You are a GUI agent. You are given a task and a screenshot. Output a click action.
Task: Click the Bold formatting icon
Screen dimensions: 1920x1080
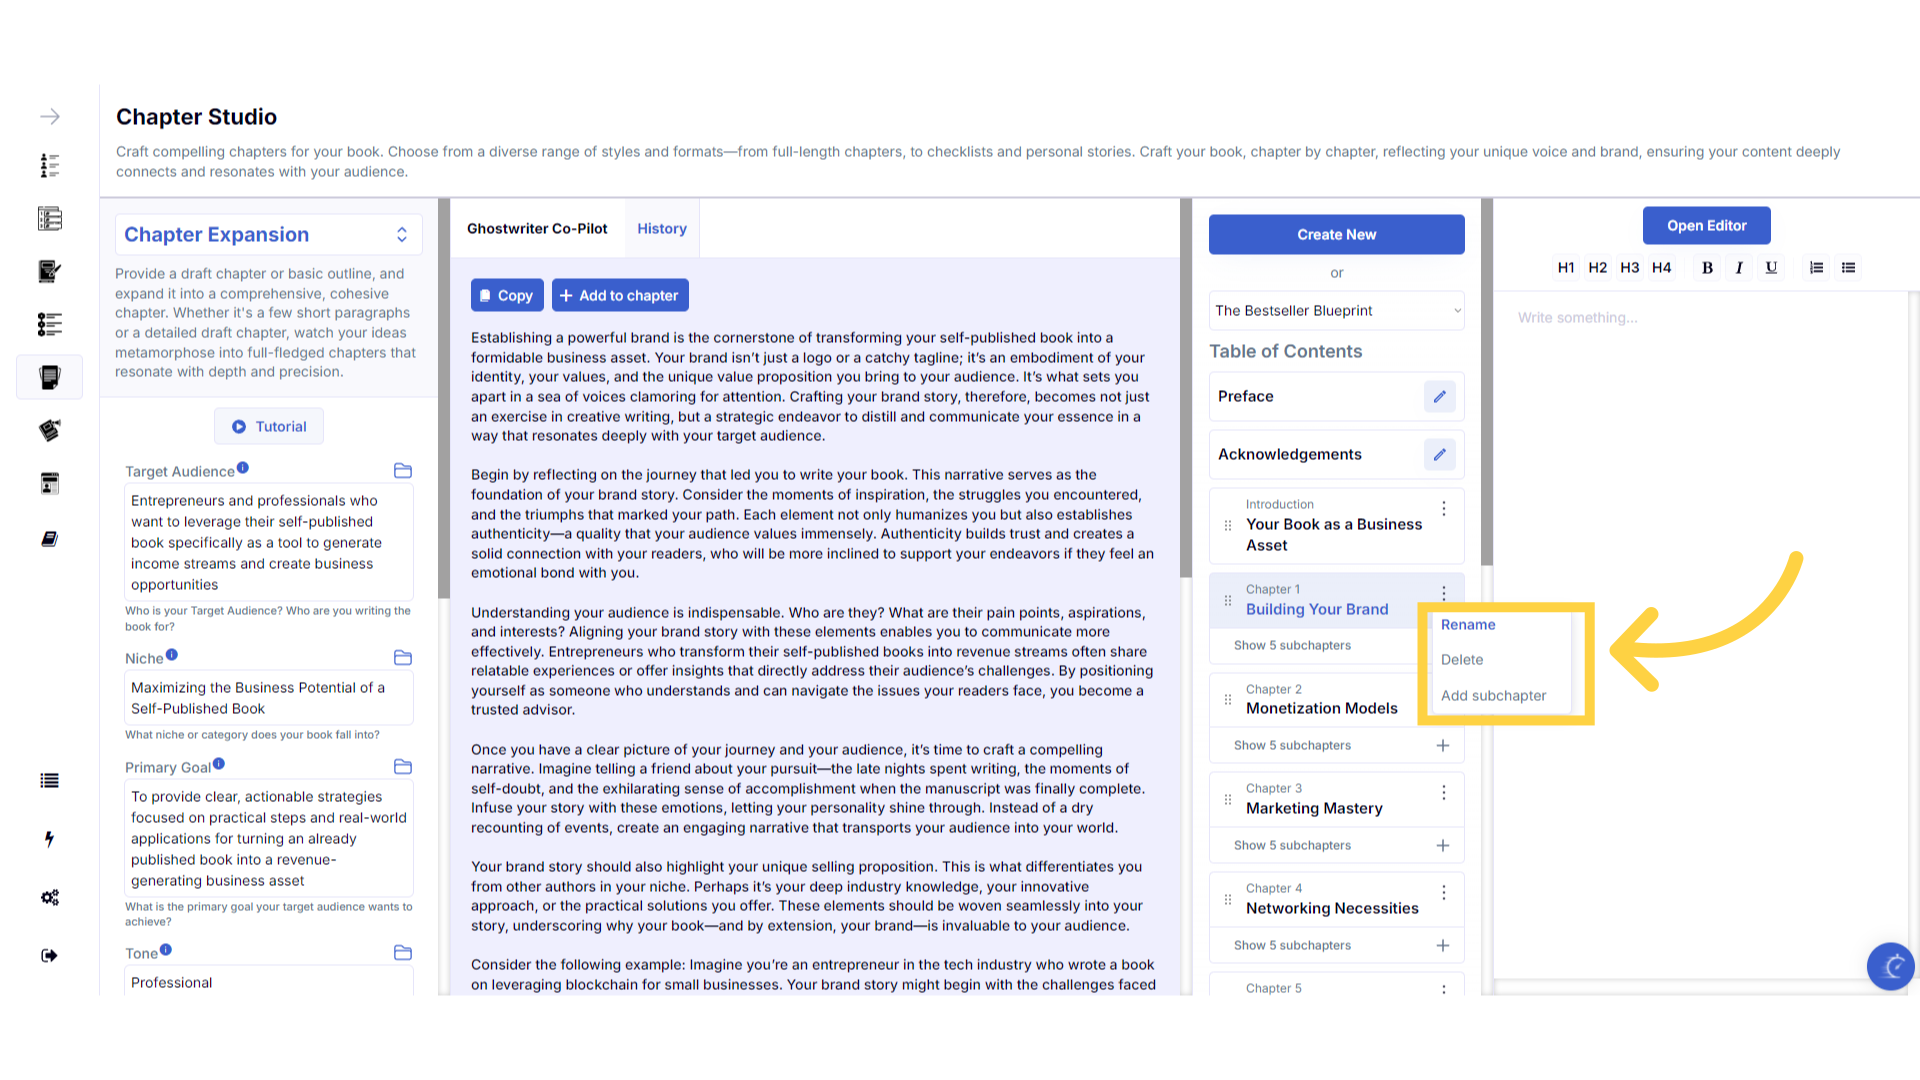1707,268
